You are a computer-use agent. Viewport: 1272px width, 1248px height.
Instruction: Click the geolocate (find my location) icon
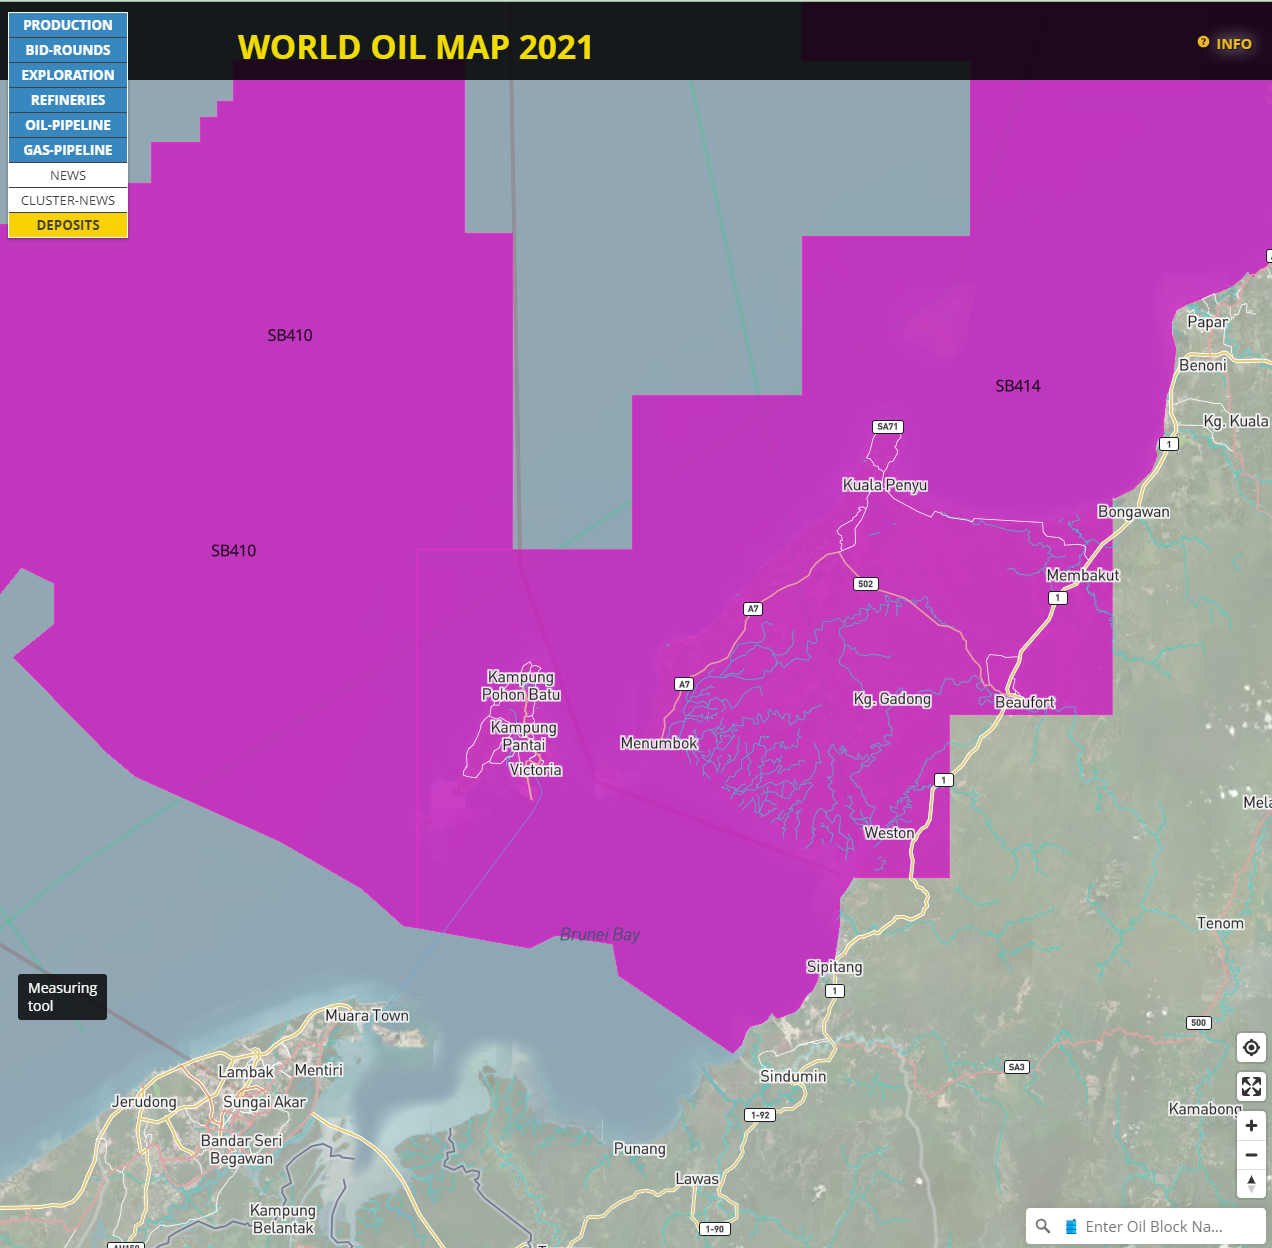point(1251,1048)
